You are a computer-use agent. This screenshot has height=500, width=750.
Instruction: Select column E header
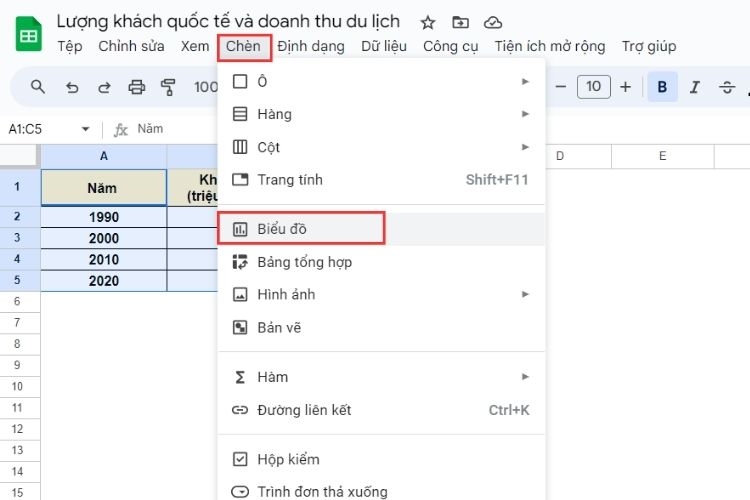pyautogui.click(x=662, y=156)
